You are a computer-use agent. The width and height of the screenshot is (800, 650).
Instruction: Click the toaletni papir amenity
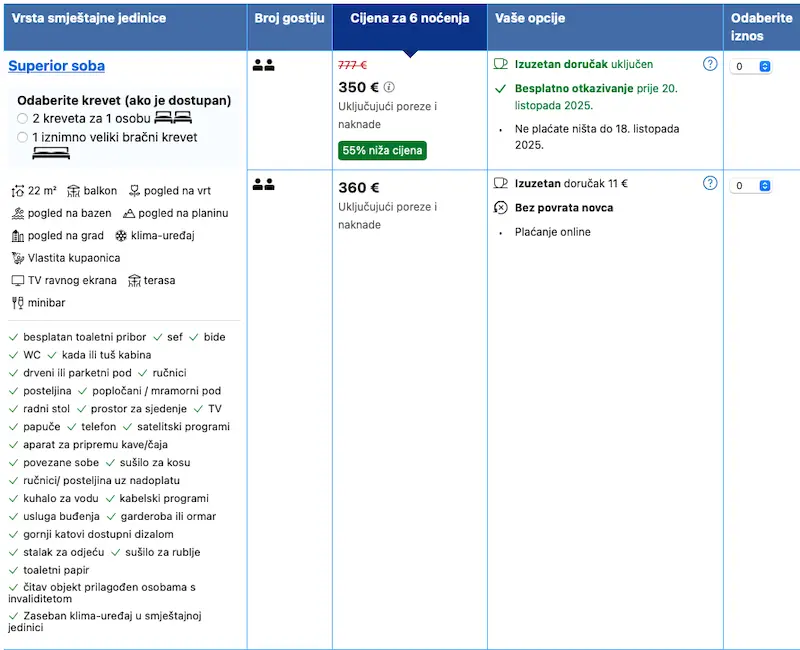pyautogui.click(x=56, y=570)
